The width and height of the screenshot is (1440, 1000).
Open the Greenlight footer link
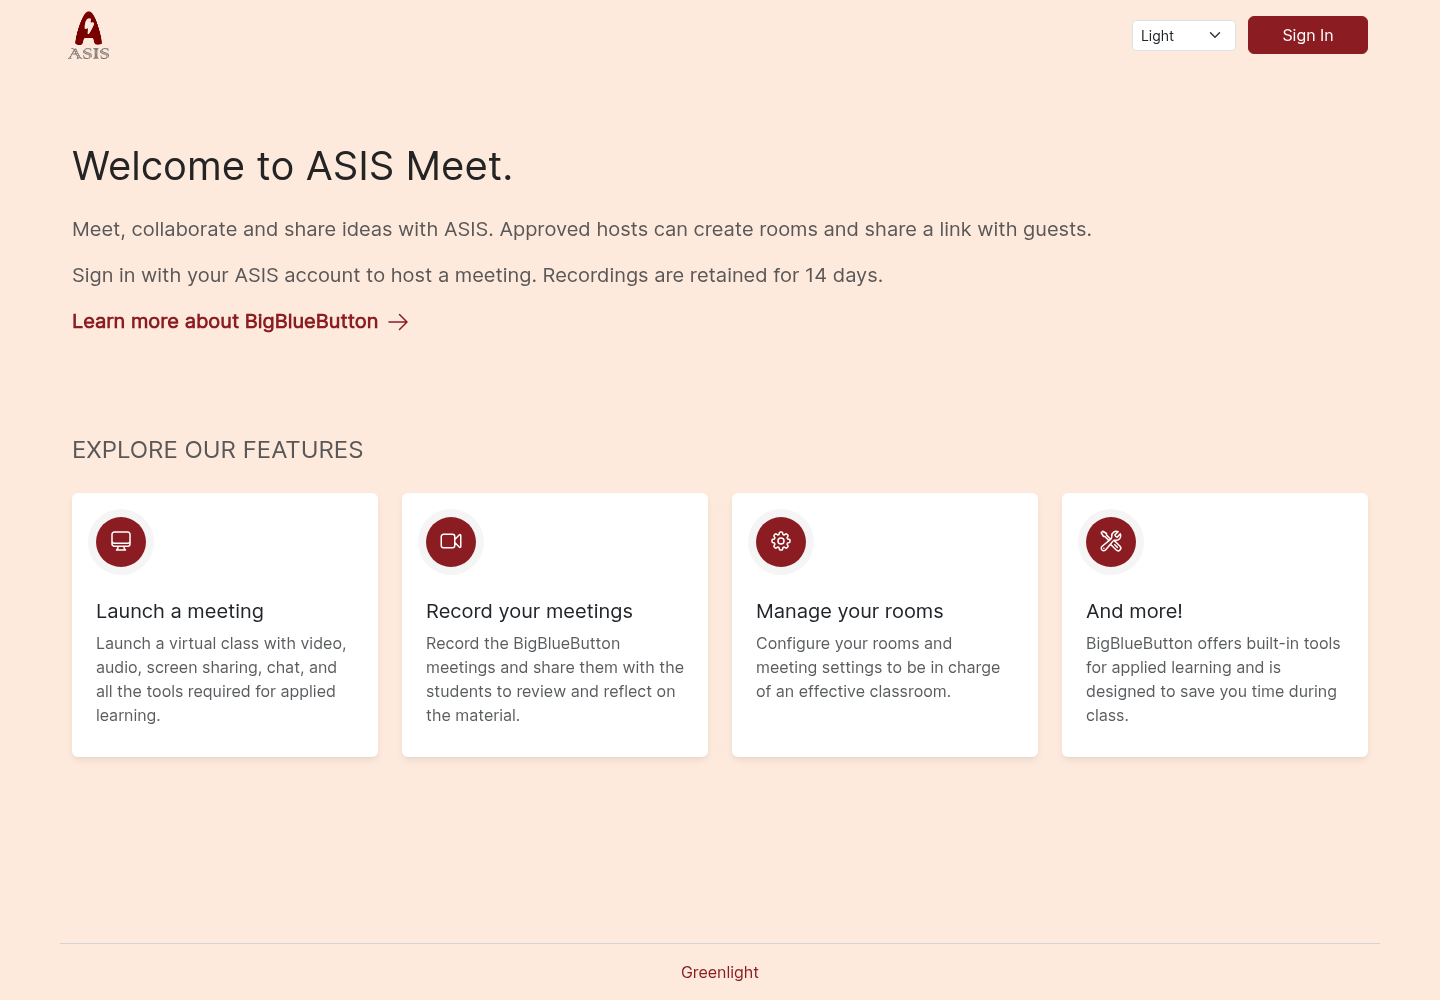coord(720,972)
